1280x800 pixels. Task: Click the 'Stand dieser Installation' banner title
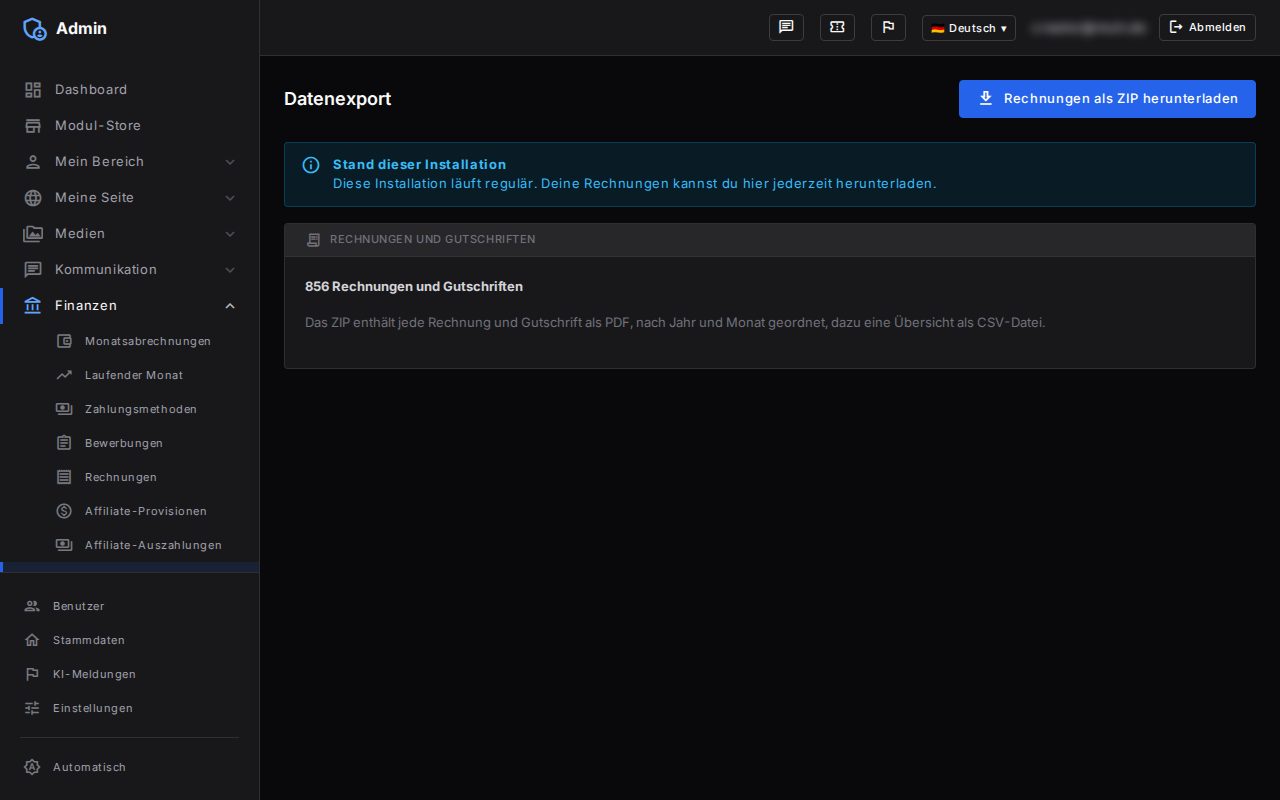(420, 164)
